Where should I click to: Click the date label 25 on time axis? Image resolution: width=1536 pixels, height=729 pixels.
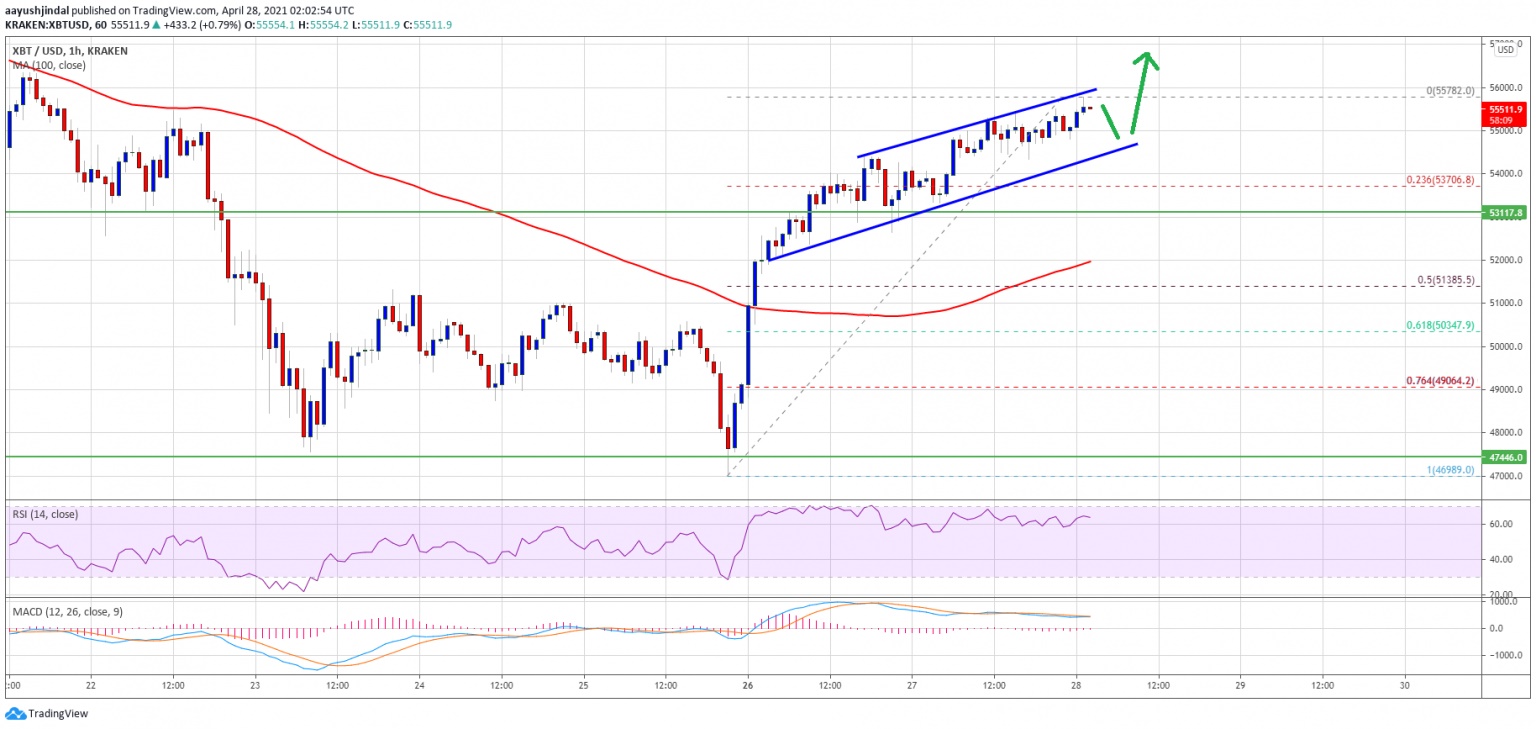(x=584, y=686)
